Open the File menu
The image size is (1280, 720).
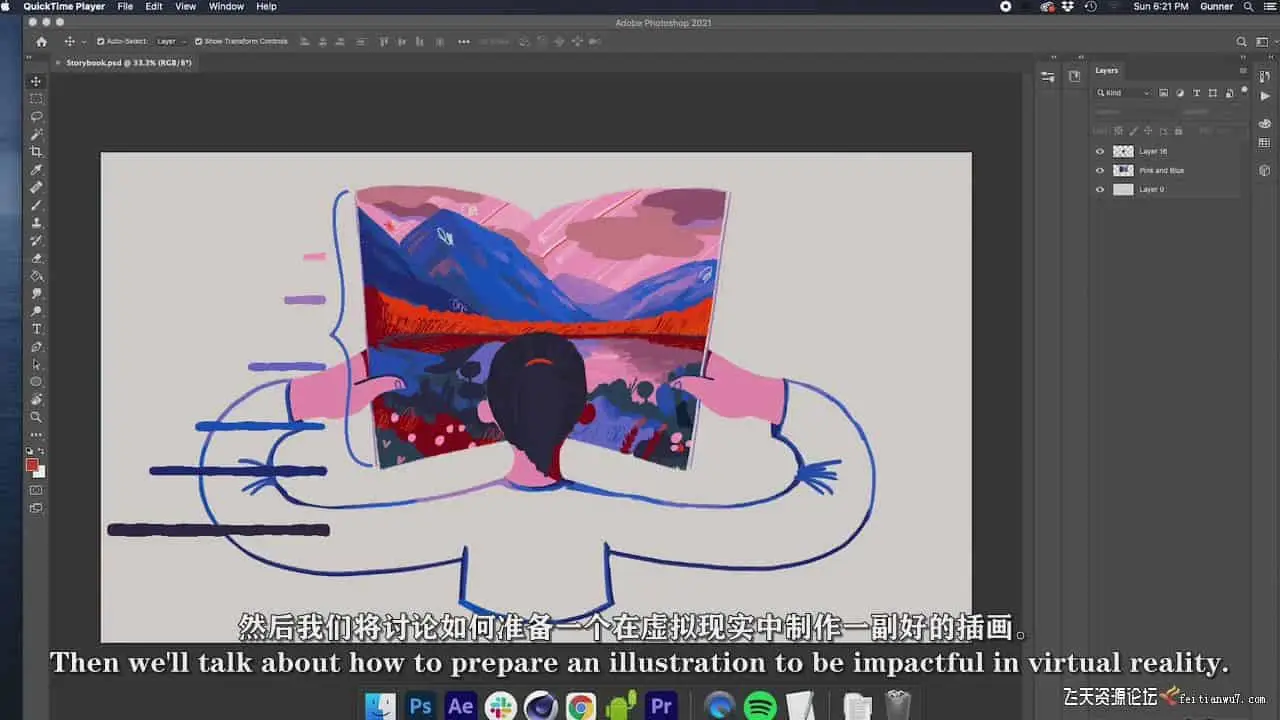point(125,6)
